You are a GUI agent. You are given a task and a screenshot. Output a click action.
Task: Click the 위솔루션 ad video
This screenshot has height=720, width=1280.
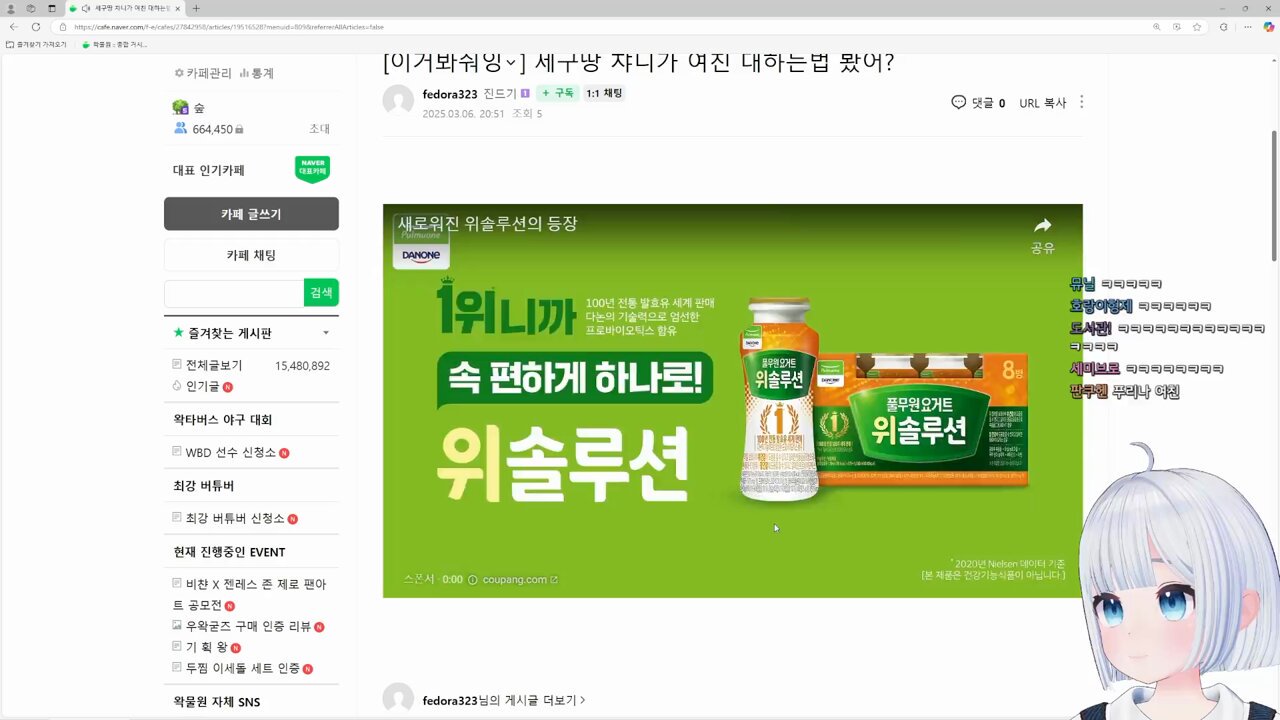click(x=732, y=400)
